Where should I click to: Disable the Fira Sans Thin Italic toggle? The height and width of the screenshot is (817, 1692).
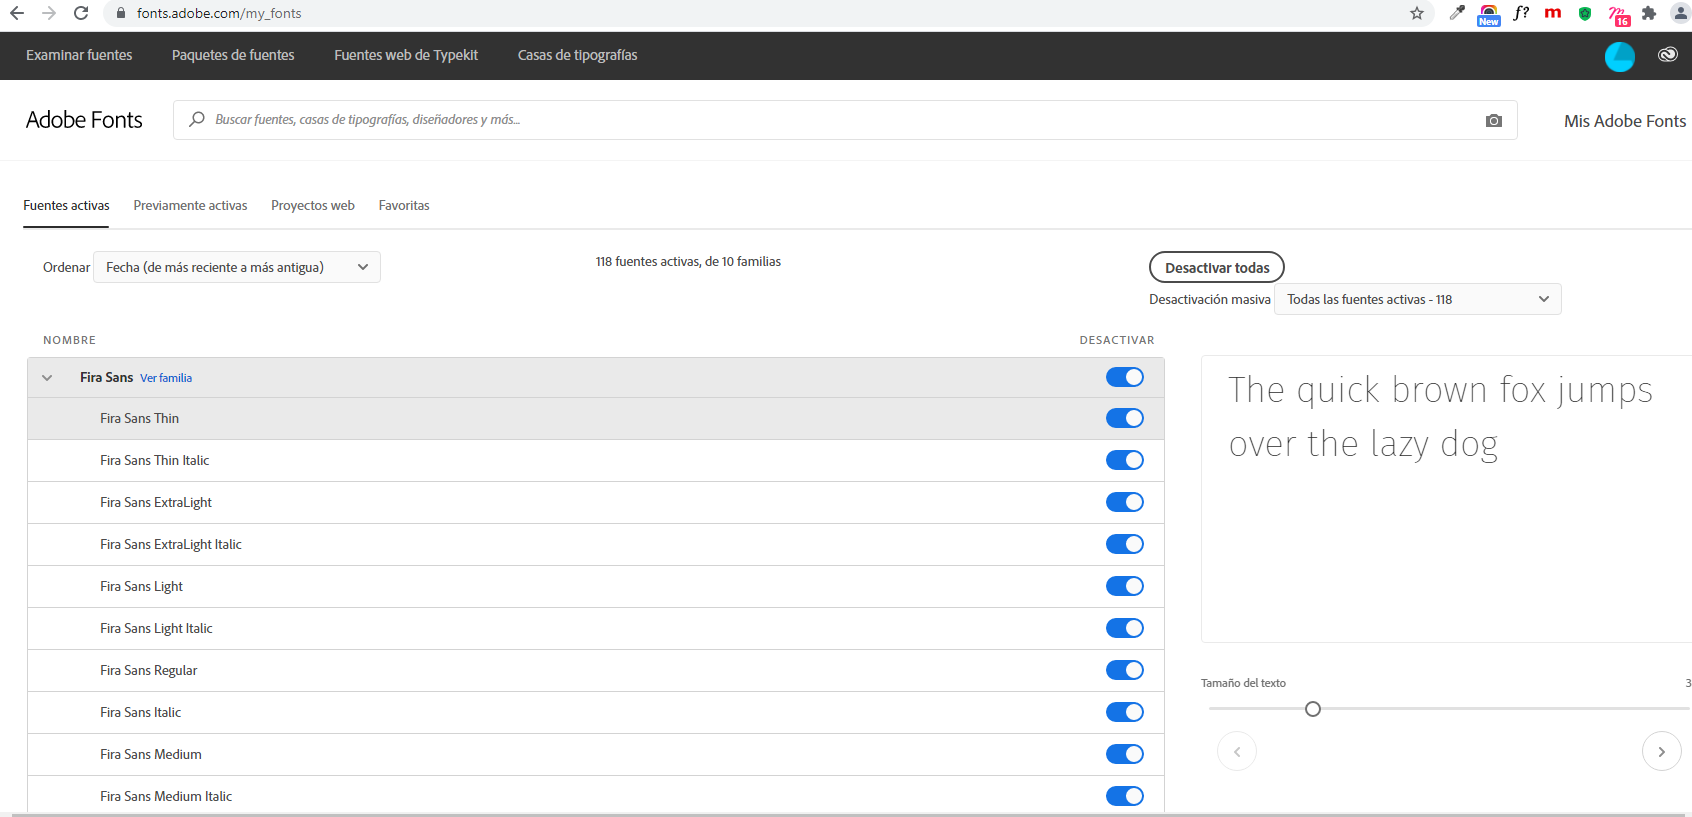coord(1124,460)
